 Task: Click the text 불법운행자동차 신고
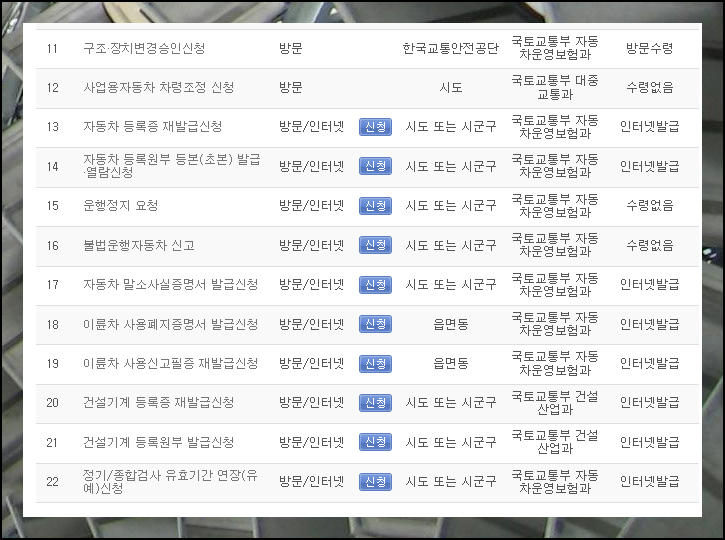click(x=139, y=245)
